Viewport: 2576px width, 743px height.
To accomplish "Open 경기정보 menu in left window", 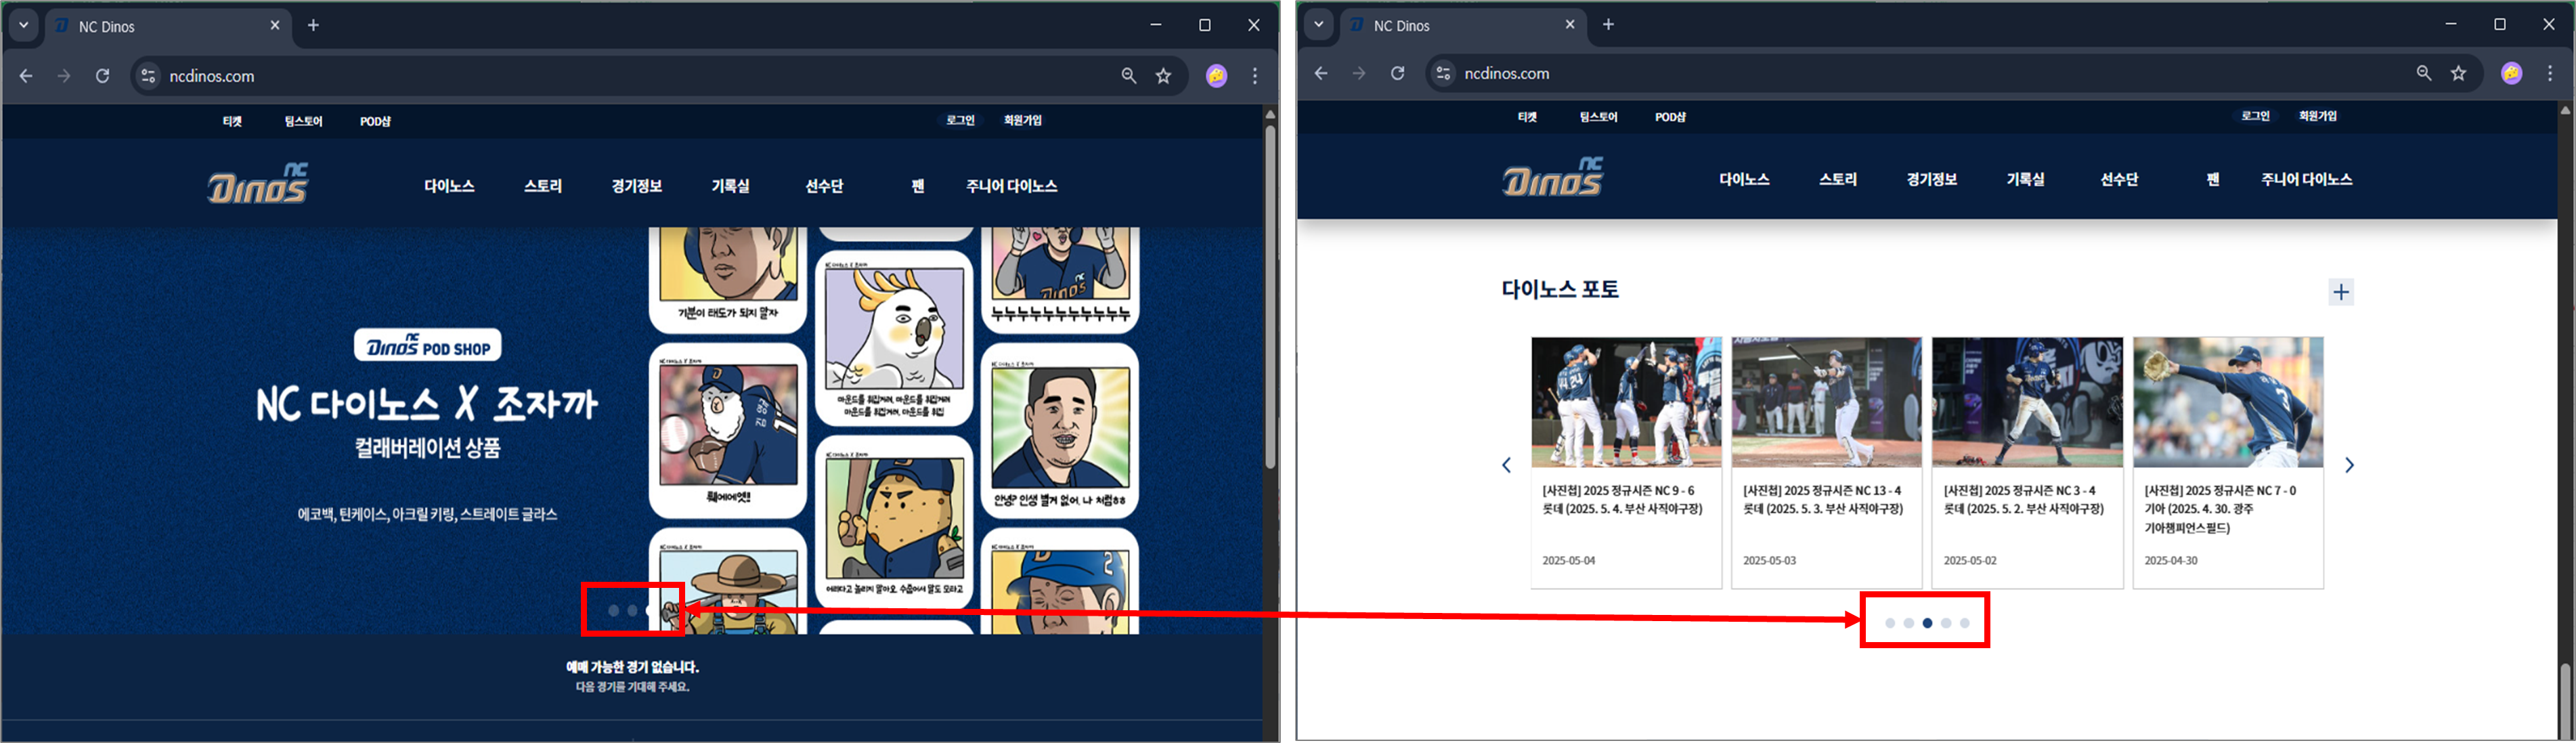I will point(636,186).
